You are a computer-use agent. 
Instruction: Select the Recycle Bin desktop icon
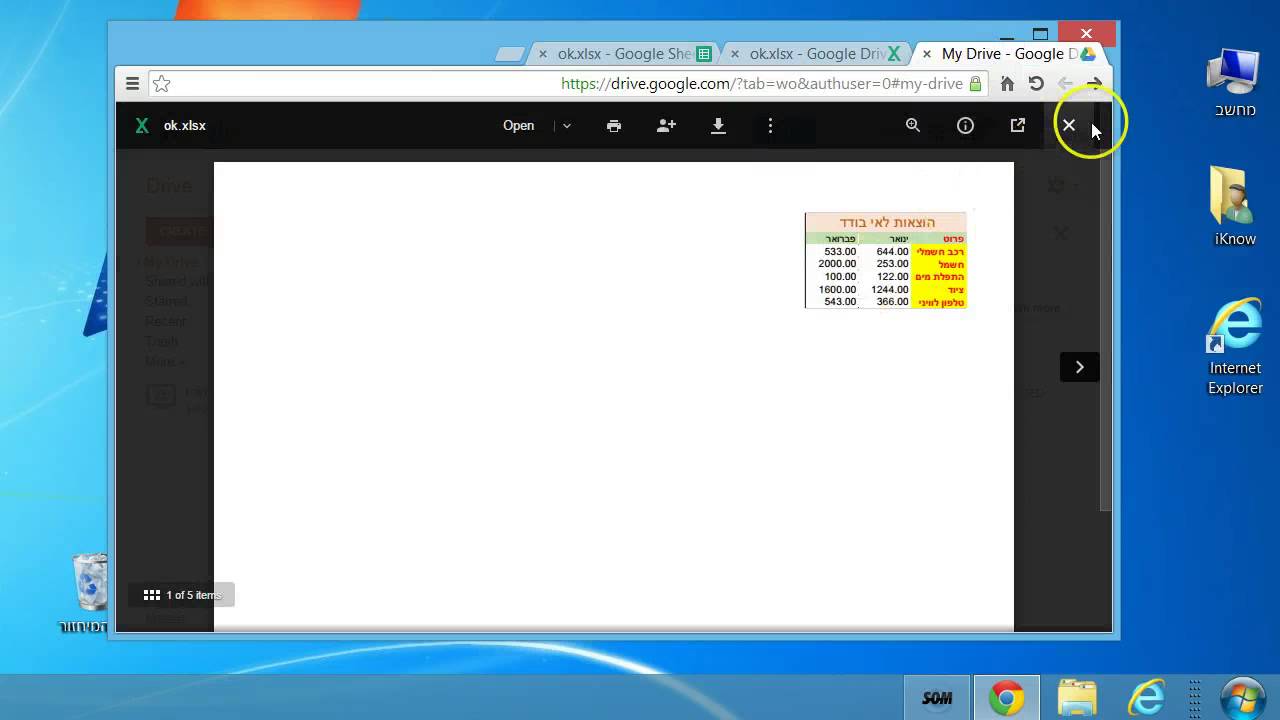(84, 592)
